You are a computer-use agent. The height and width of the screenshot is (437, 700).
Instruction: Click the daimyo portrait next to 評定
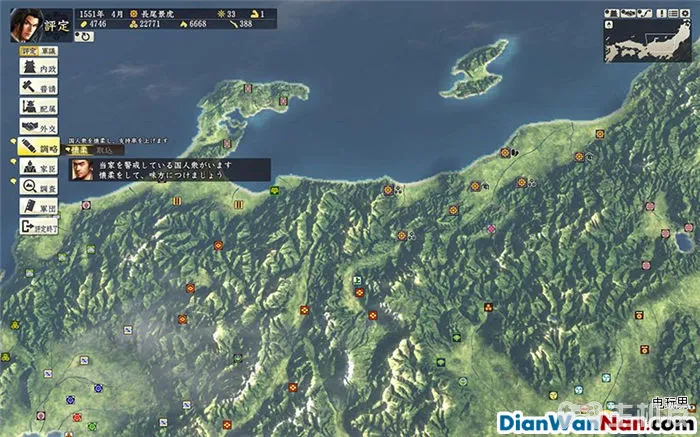pyautogui.click(x=26, y=25)
